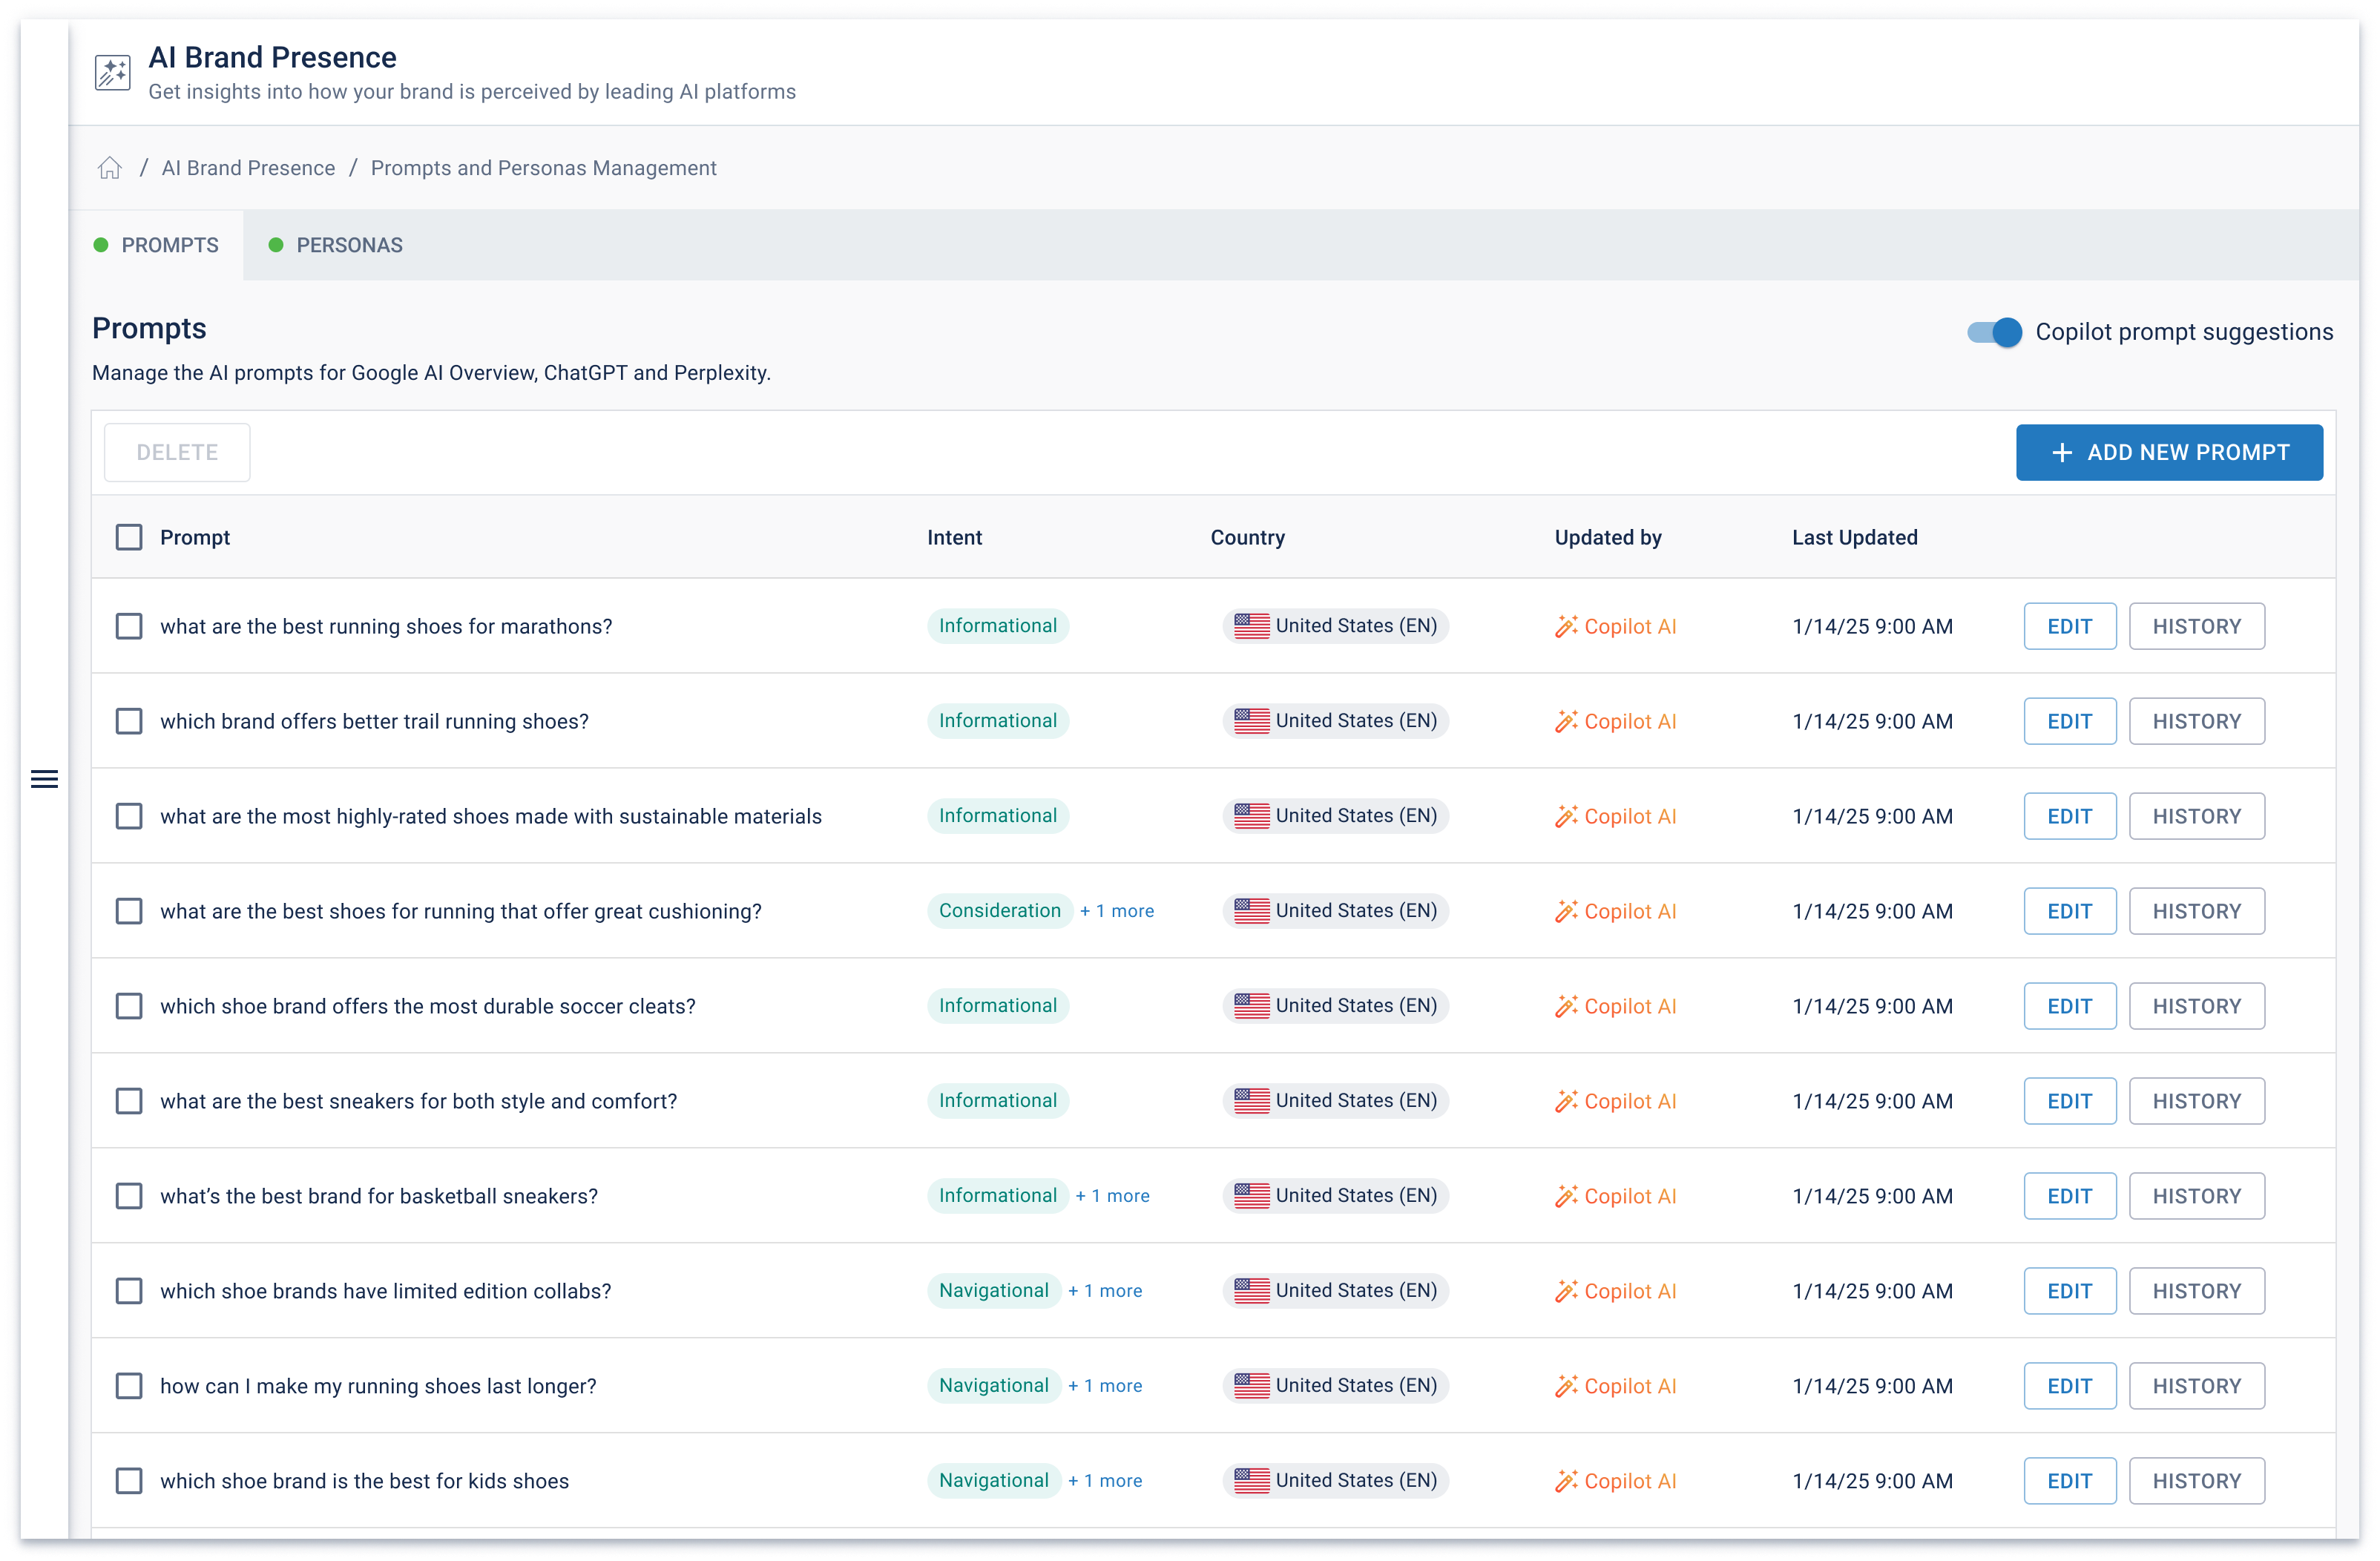Screen dimensions: 2380x1561
Task: Click US flag icon in kids shoes row
Action: (1251, 1481)
